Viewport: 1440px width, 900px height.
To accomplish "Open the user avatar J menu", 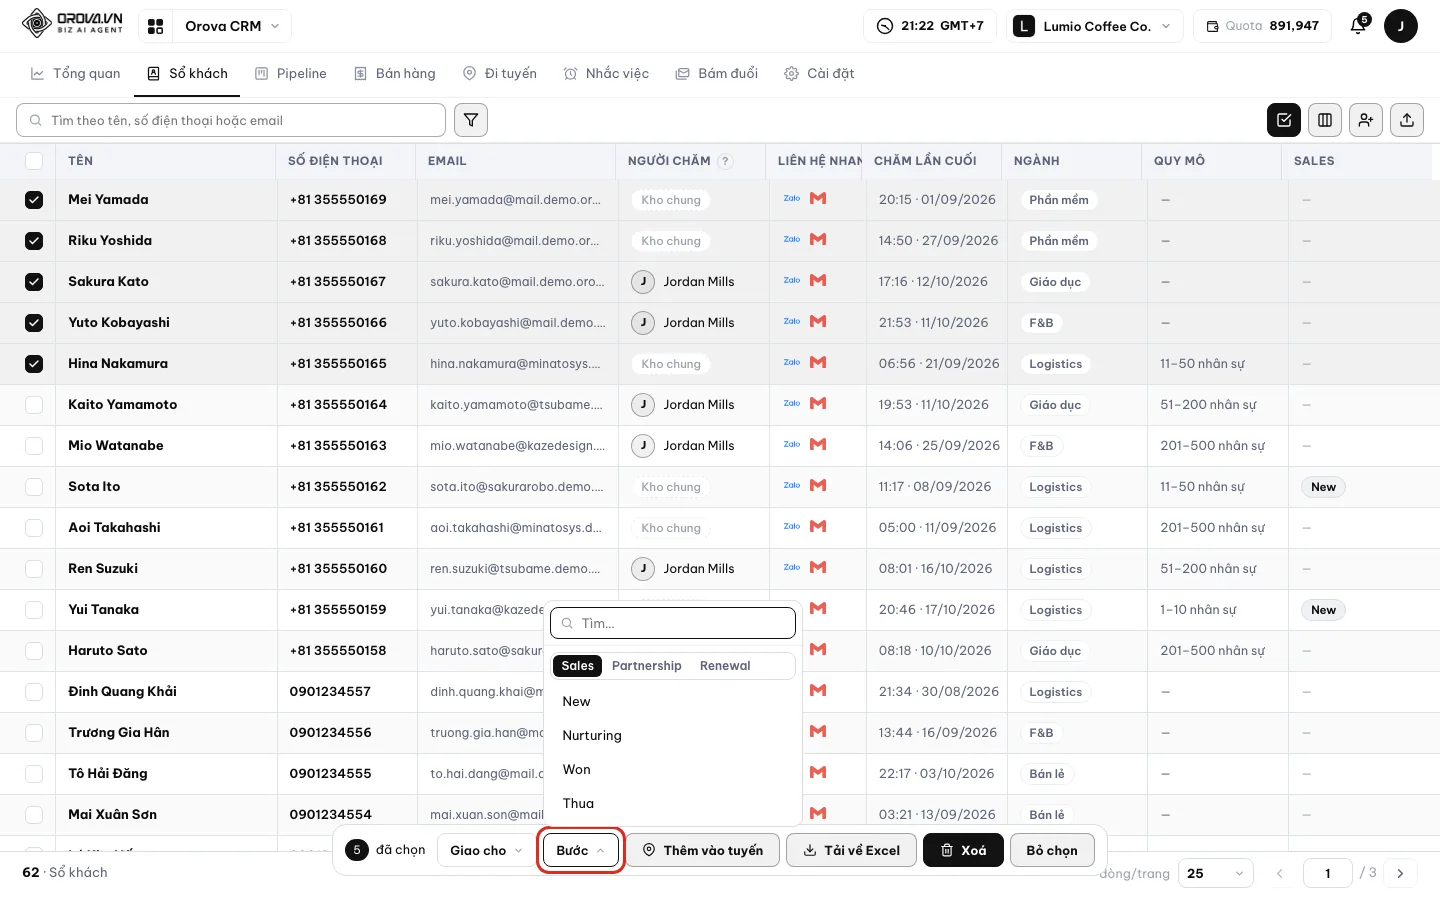I will (1401, 26).
